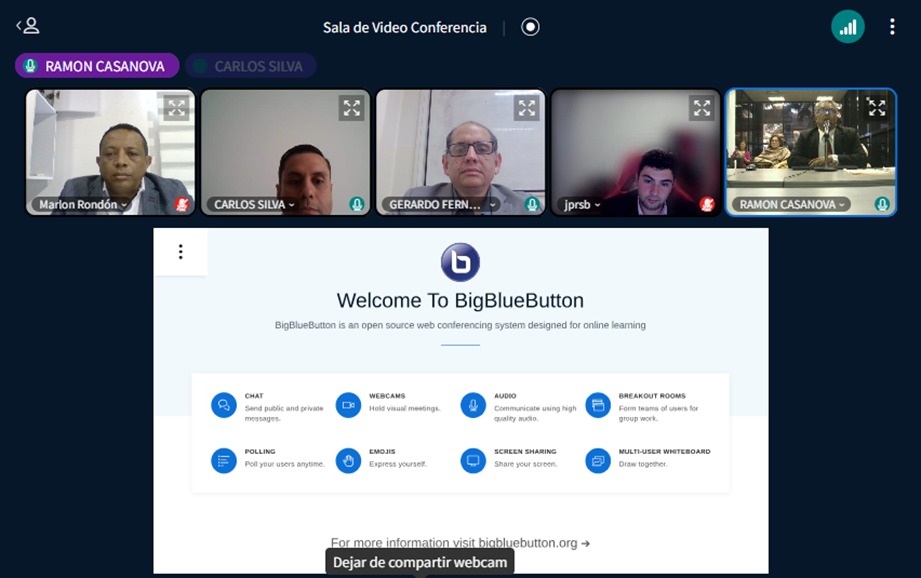Click the Chat feature icon
This screenshot has height=578, width=921.
[224, 405]
